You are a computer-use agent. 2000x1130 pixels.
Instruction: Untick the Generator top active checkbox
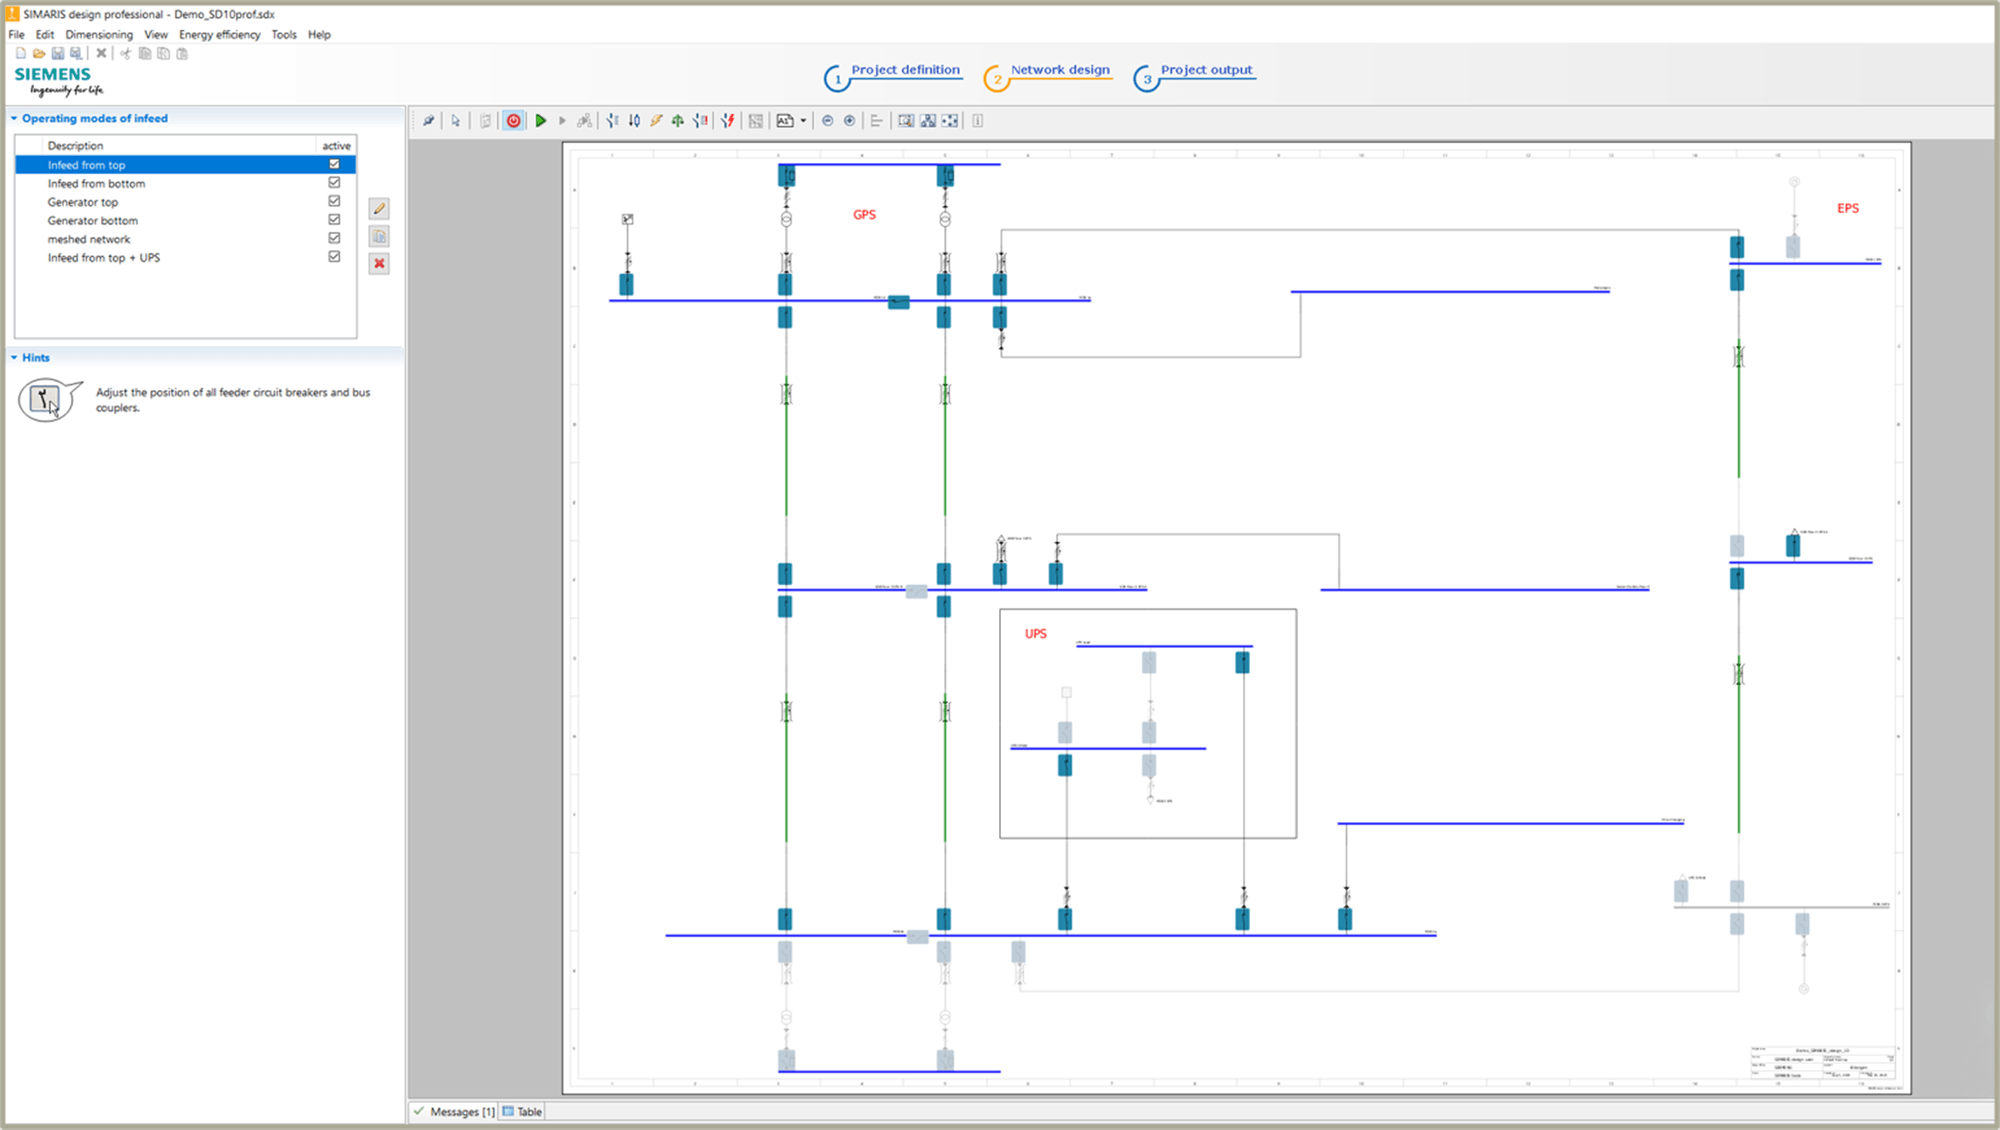334,202
